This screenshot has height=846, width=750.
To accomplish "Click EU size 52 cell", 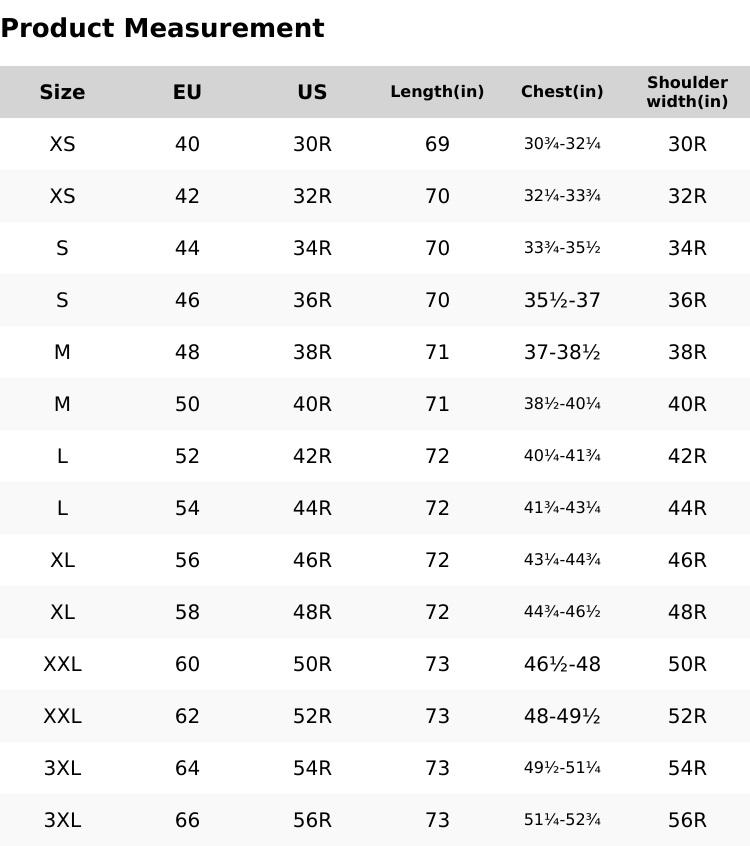I will click(x=187, y=456).
